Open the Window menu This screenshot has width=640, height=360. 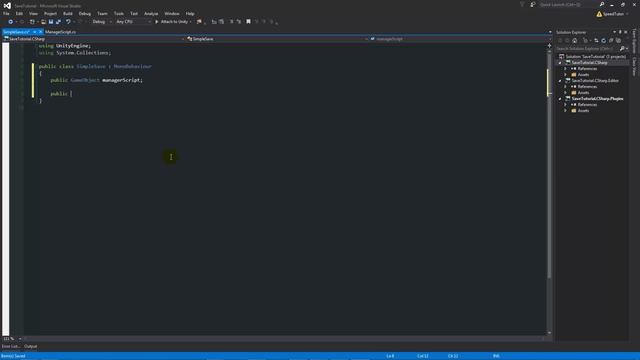point(172,13)
